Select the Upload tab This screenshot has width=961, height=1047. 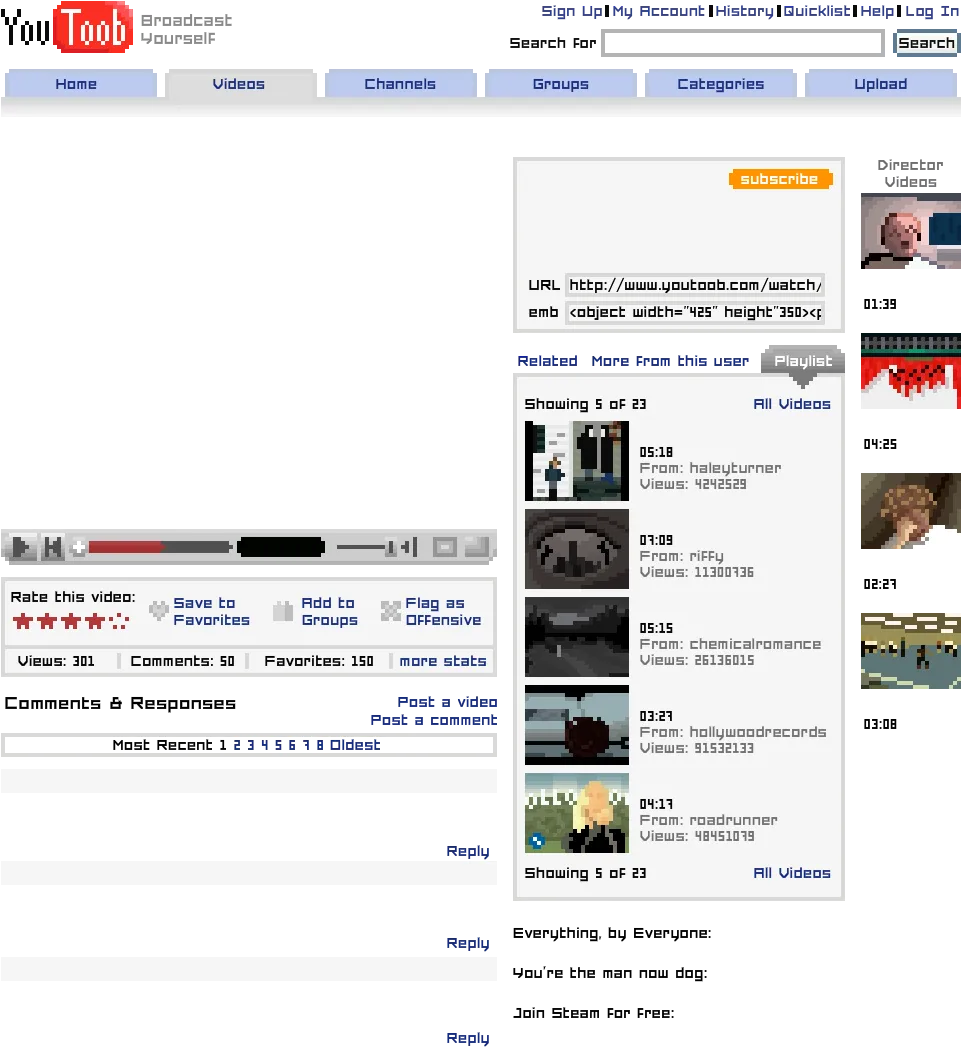coord(881,84)
